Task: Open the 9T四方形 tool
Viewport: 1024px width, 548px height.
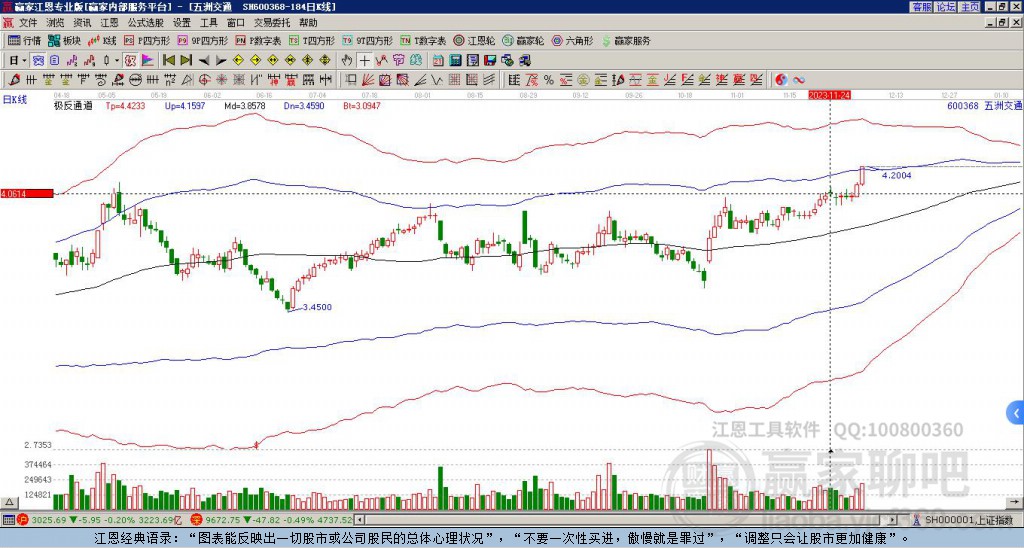Action: 368,40
